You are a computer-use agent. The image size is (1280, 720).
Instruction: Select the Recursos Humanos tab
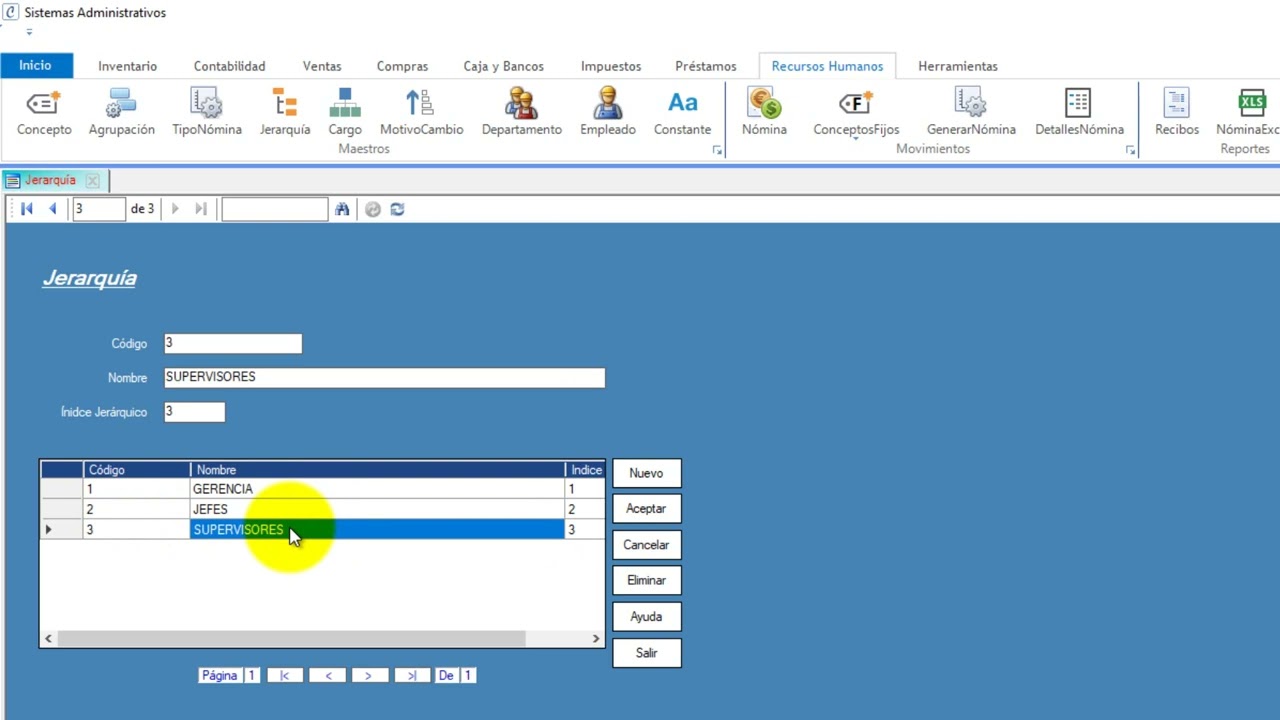[827, 66]
